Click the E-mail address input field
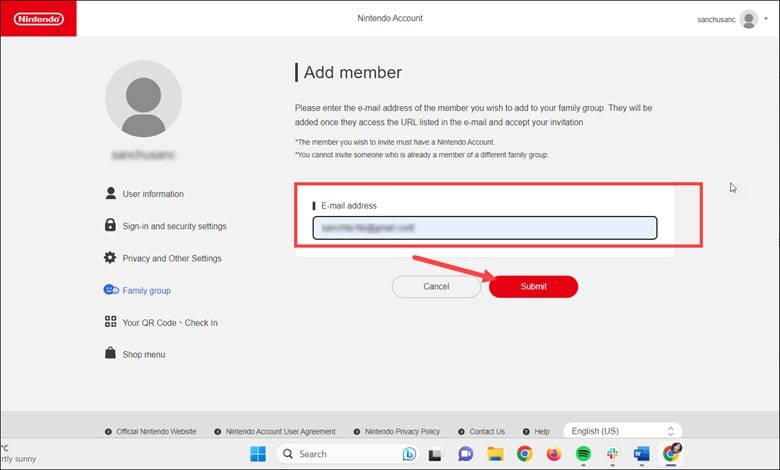780x470 pixels. (485, 228)
